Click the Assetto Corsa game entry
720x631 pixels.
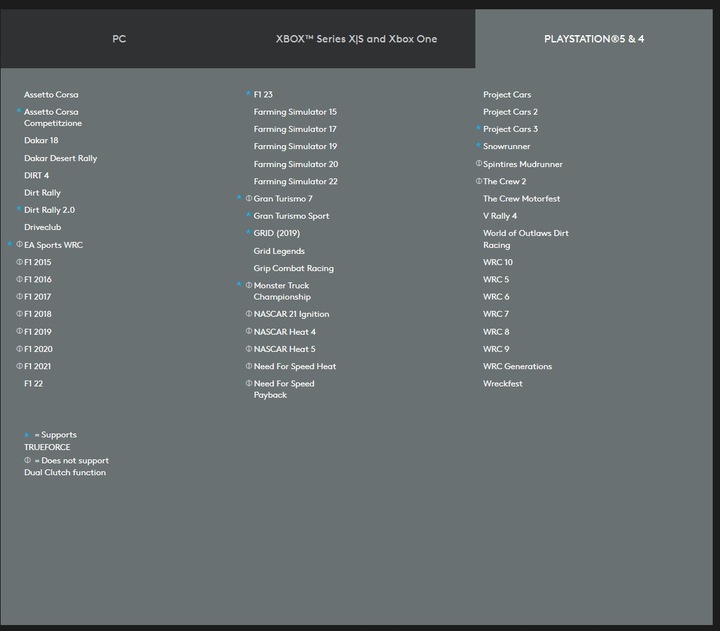(x=51, y=95)
